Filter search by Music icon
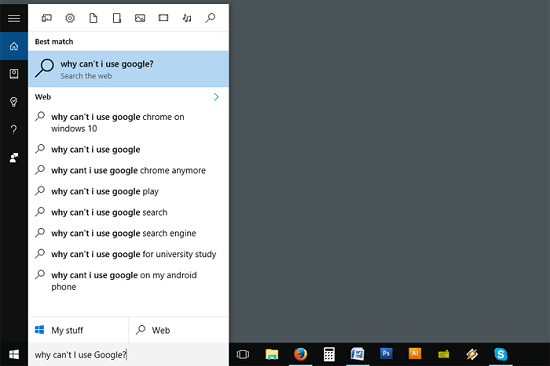The height and width of the screenshot is (366, 550). click(187, 18)
